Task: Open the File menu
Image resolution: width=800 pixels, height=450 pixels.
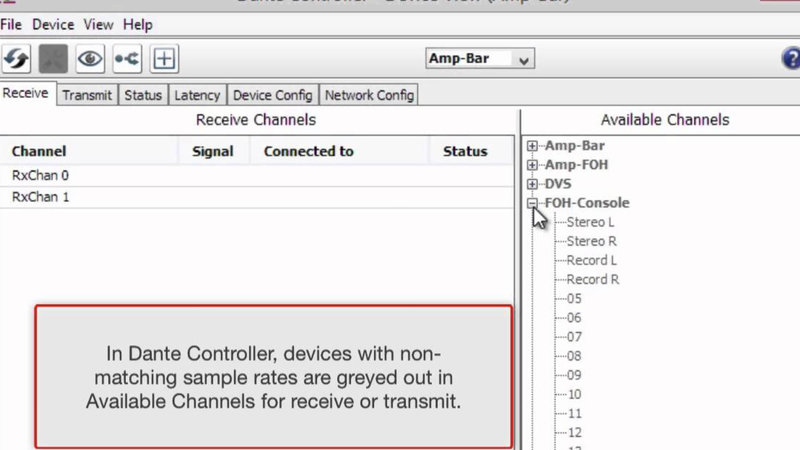Action: [11, 24]
